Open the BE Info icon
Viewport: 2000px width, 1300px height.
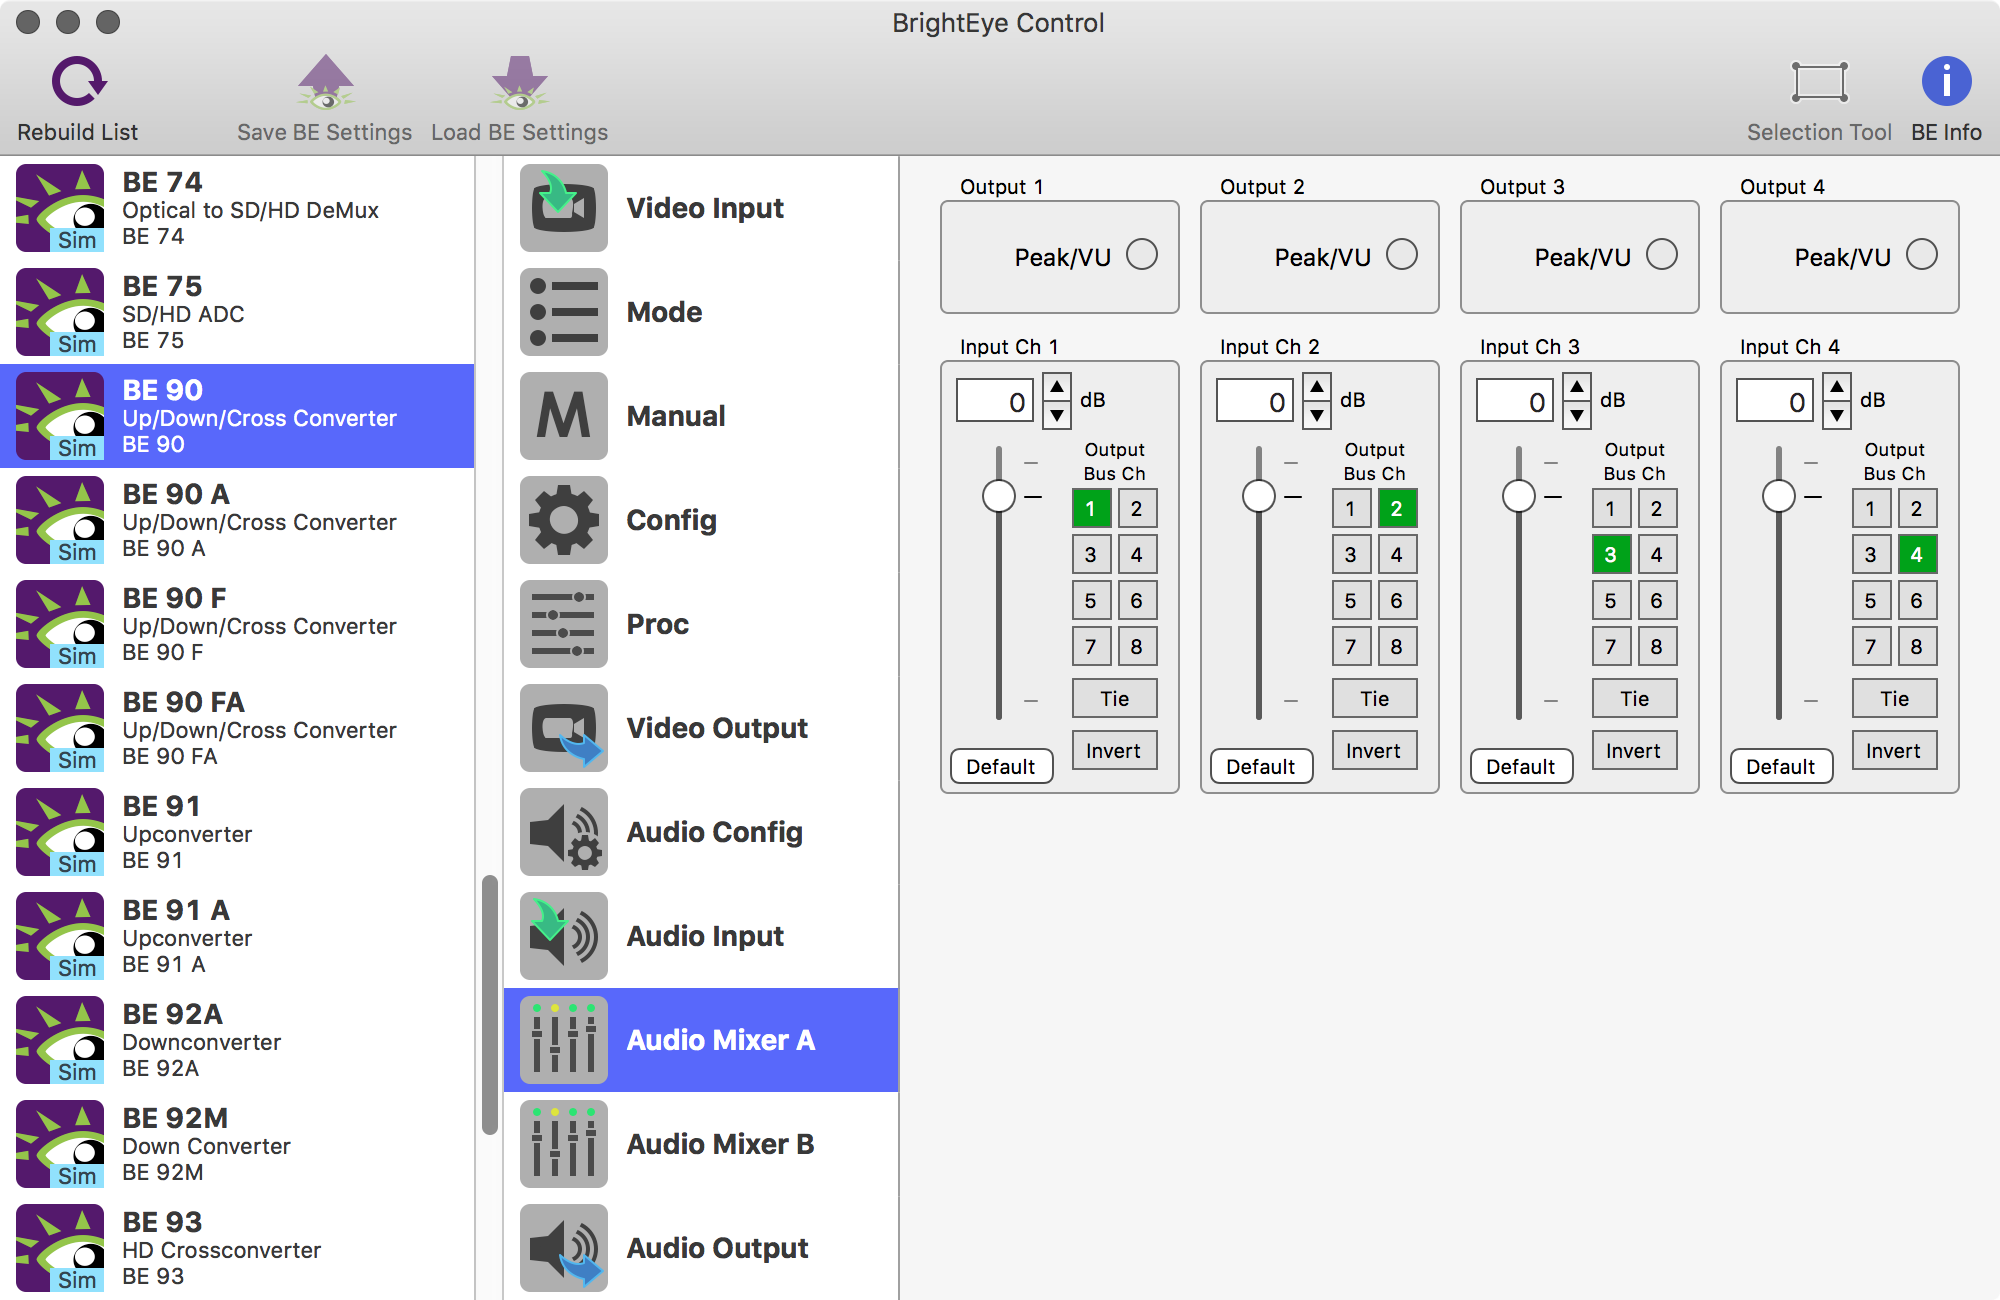tap(1946, 82)
